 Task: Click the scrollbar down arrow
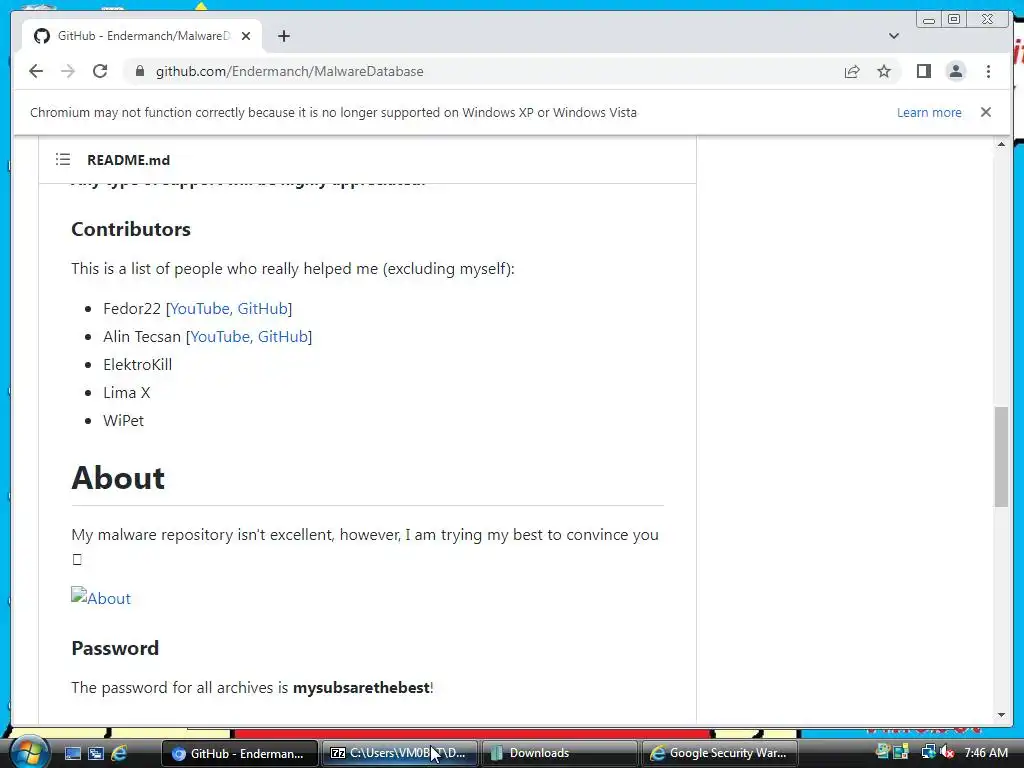[x=1001, y=715]
